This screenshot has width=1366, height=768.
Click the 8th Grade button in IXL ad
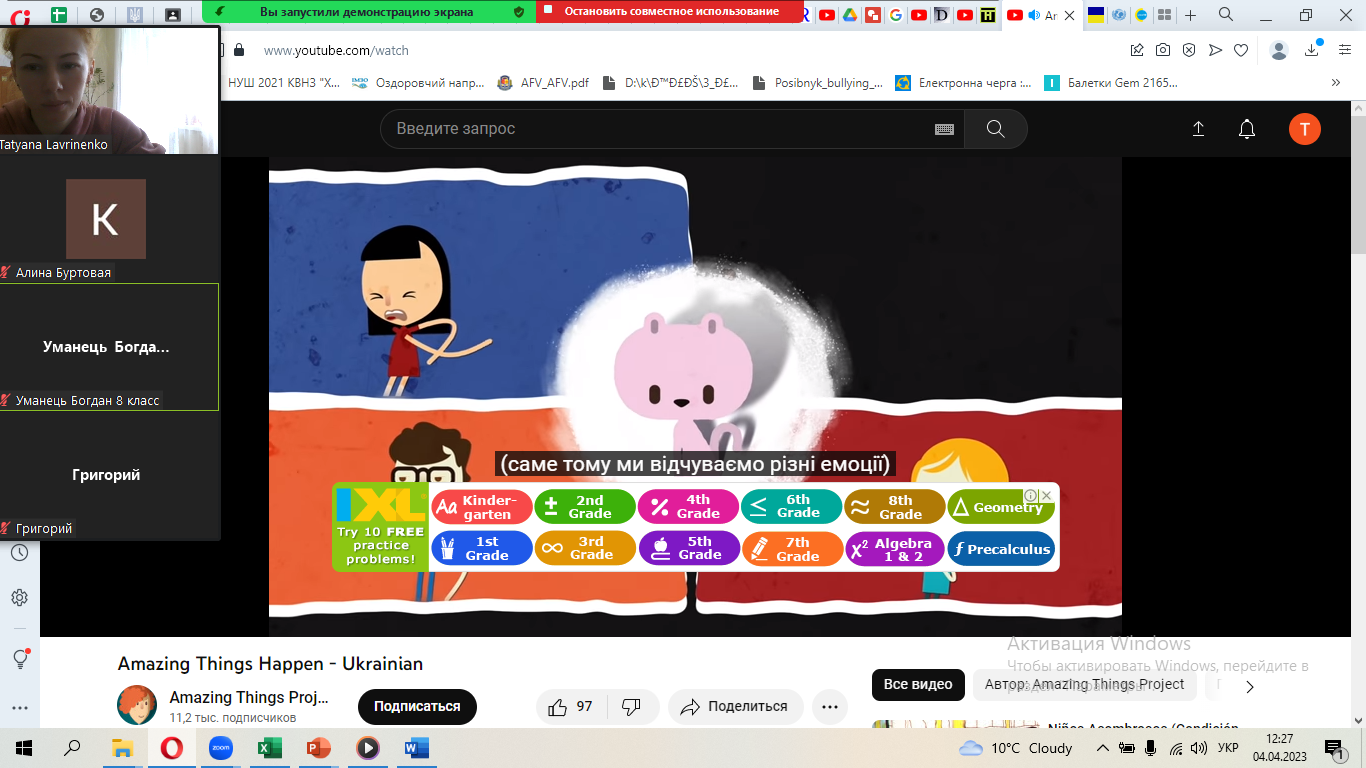pyautogui.click(x=895, y=507)
